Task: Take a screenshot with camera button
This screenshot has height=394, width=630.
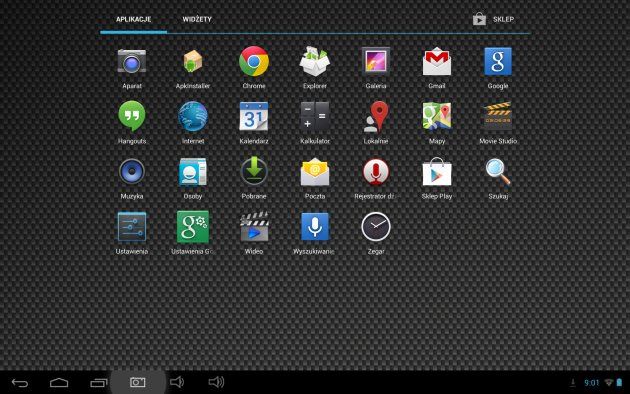Action: coord(137,382)
